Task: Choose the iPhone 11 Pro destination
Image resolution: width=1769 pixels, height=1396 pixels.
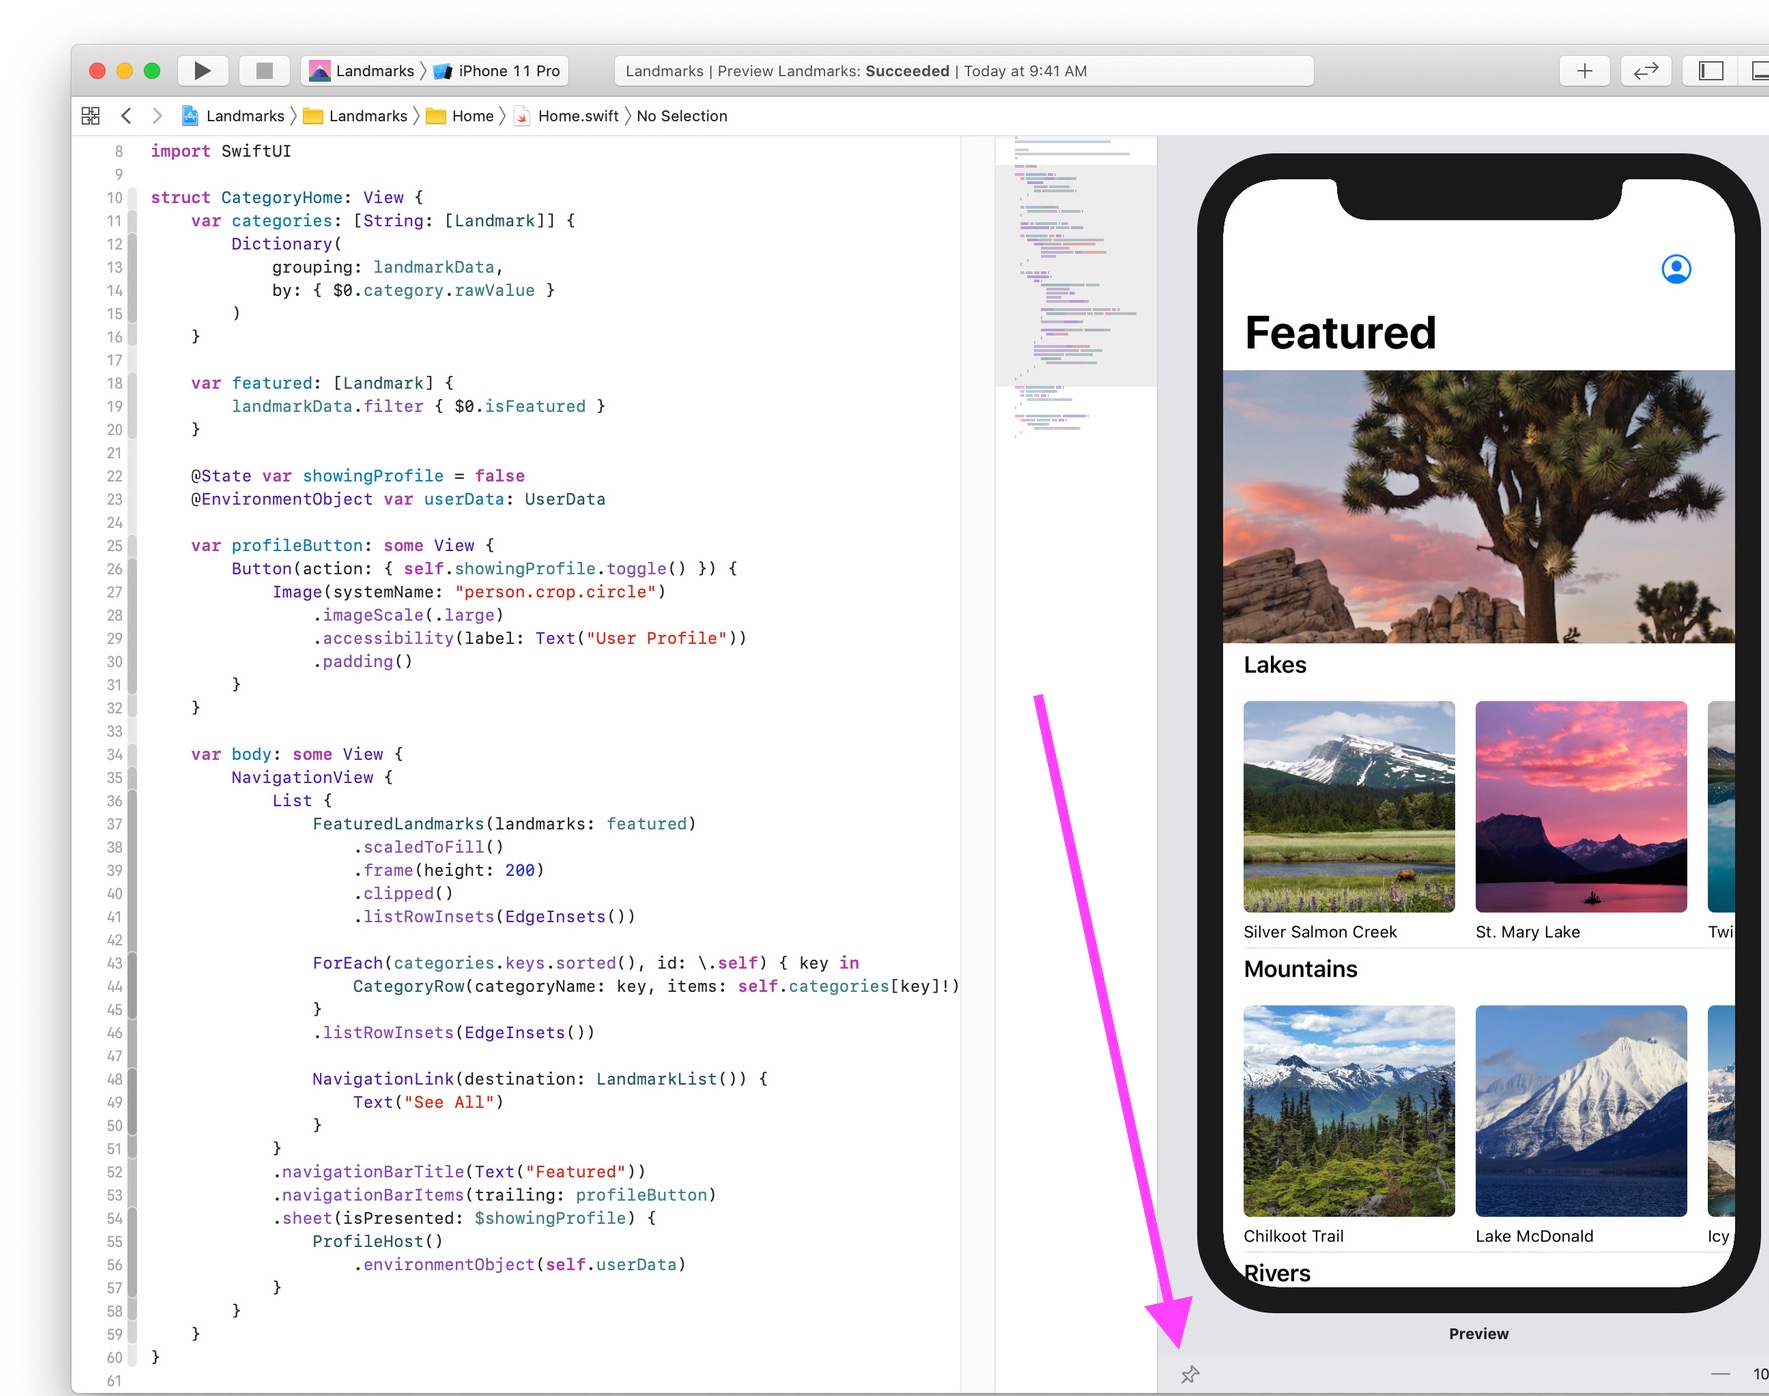Action: point(499,71)
